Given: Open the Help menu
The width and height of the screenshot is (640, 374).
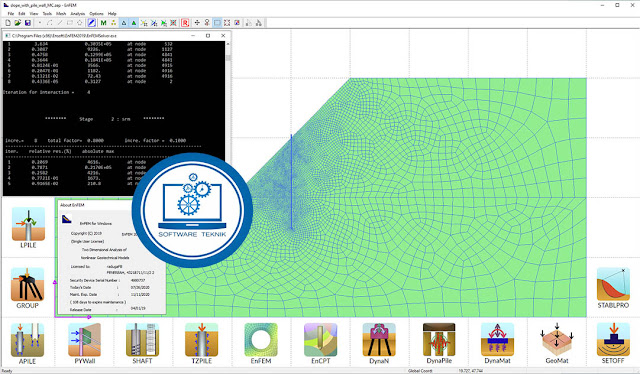Looking at the screenshot, I should [112, 13].
